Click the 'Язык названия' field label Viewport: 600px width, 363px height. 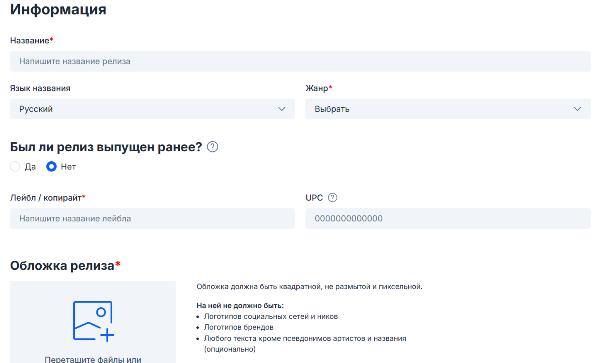40,88
